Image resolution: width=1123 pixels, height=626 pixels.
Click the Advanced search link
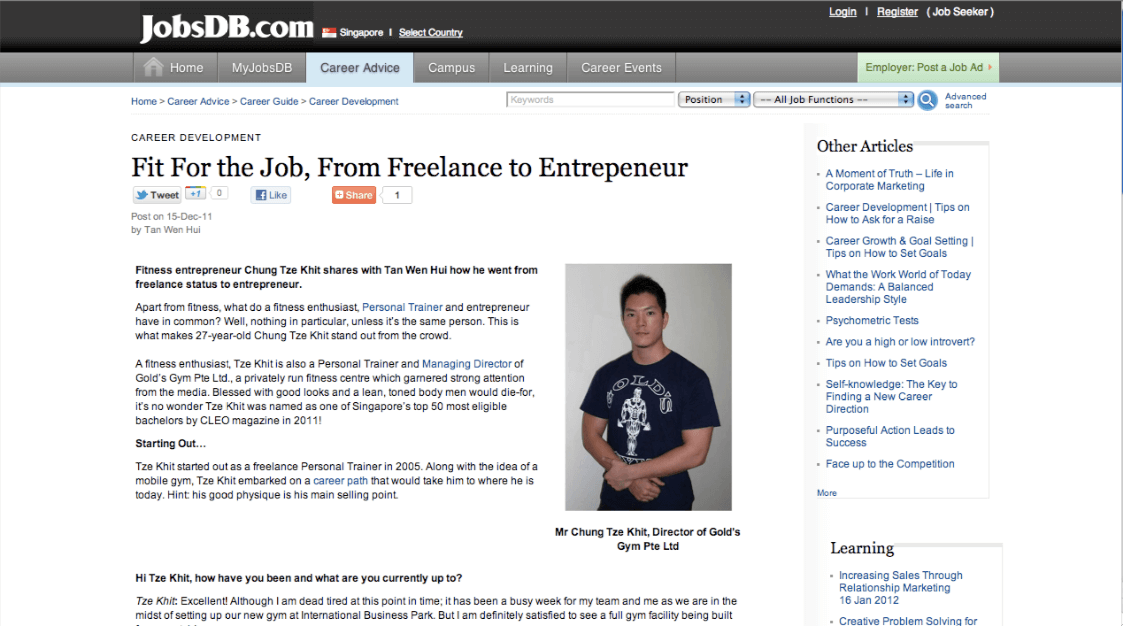tap(965, 100)
